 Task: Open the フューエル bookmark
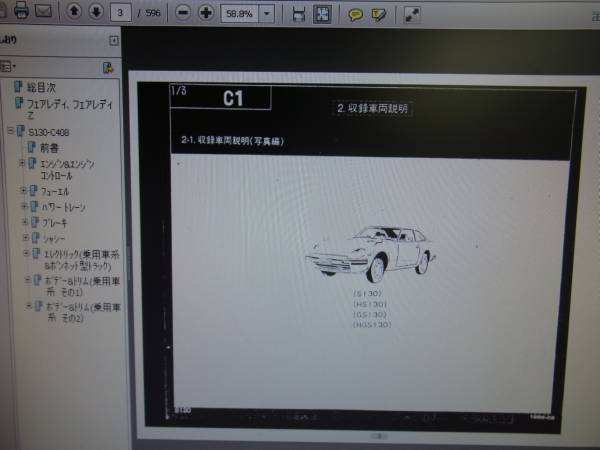pyautogui.click(x=55, y=191)
